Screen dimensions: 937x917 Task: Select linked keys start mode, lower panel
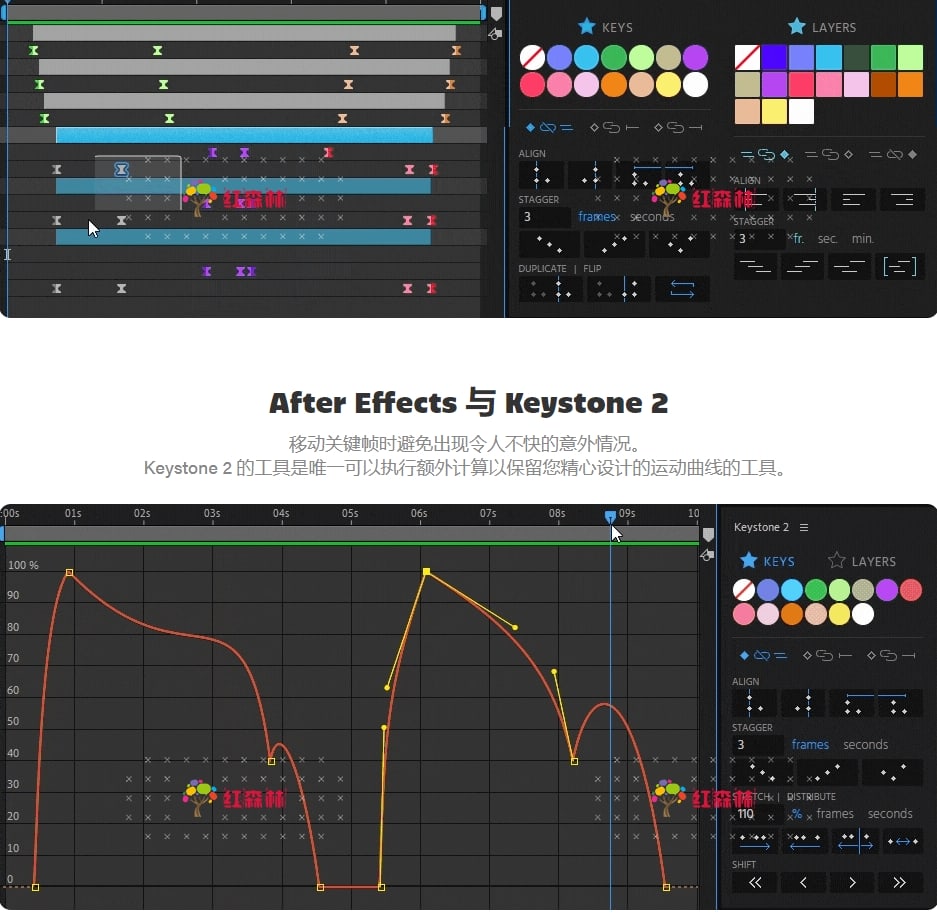point(828,655)
